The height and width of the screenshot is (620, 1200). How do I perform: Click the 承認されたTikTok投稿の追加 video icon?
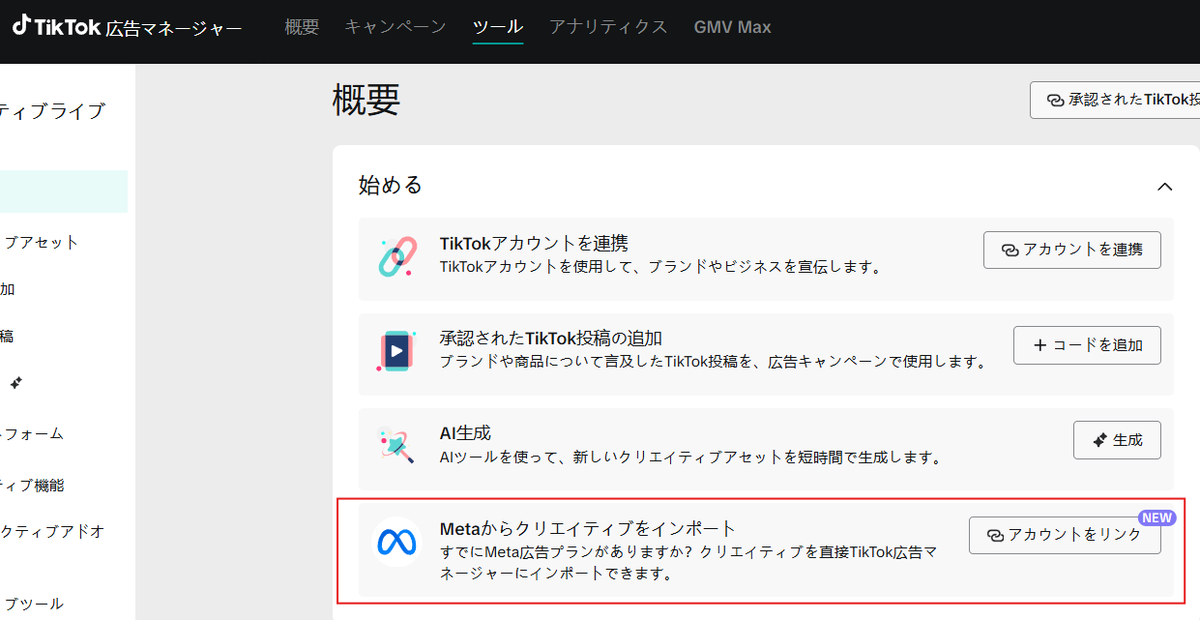point(396,351)
